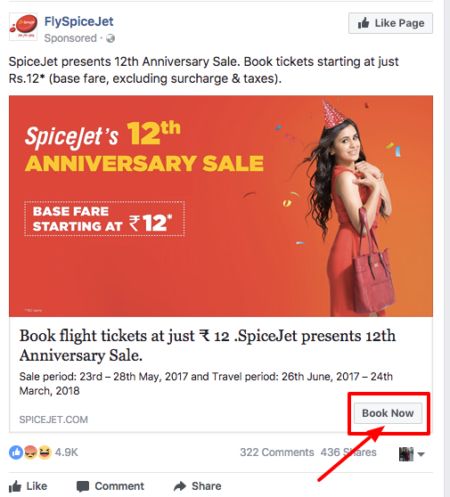
Task: Click the public globe audience icon
Action: 110,38
